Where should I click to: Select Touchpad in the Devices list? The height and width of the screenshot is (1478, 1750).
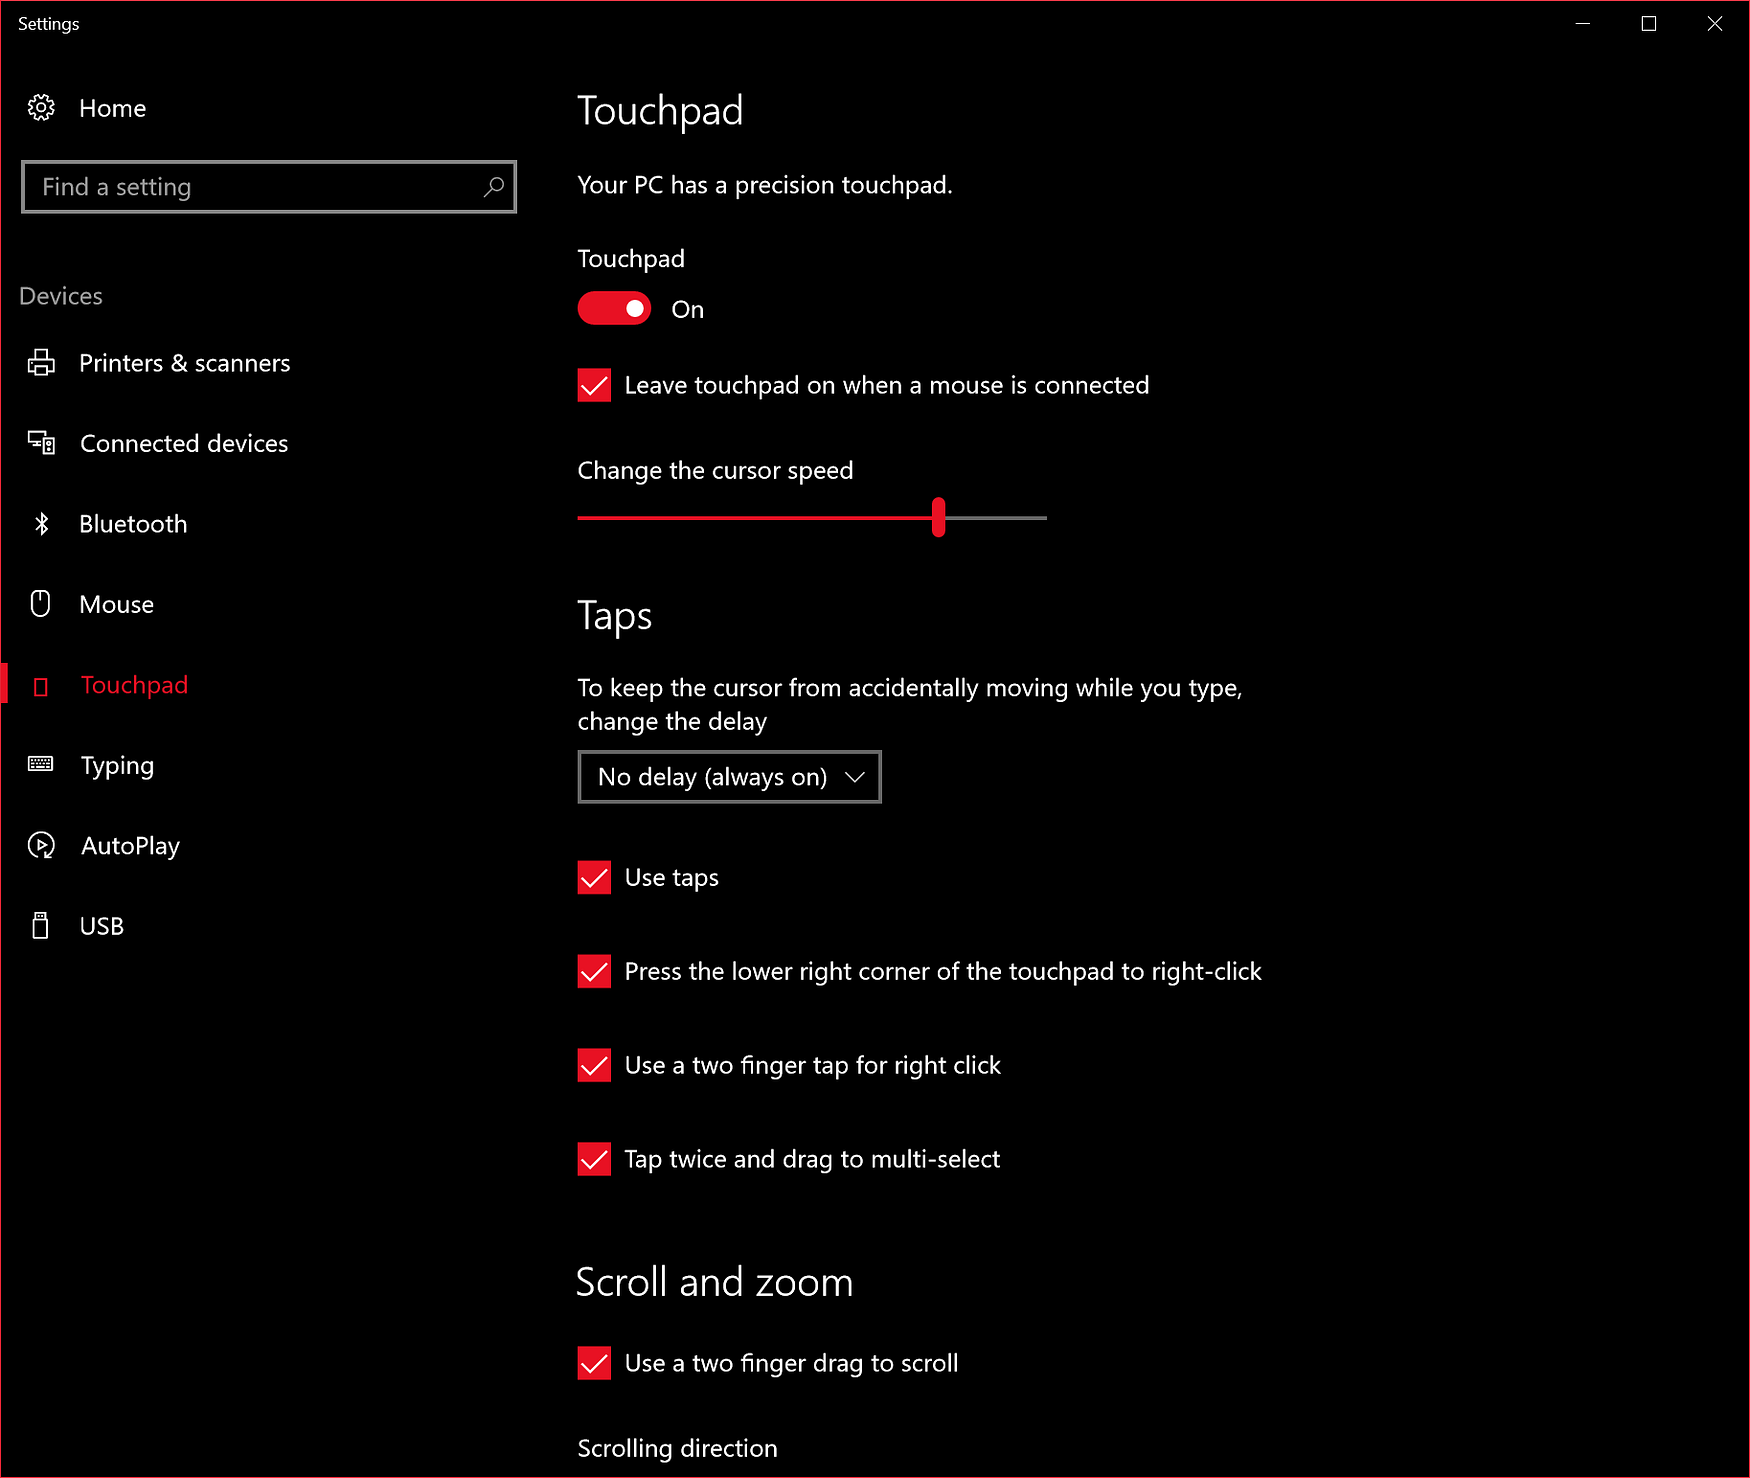134,685
